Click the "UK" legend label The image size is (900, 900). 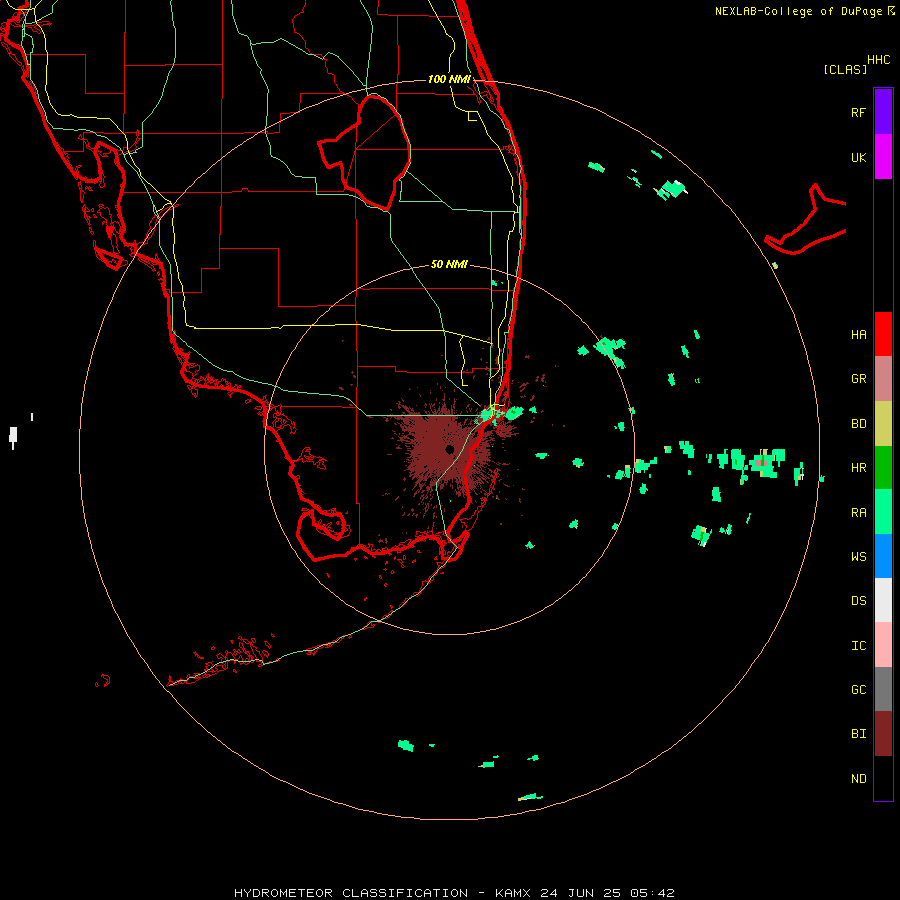858,157
